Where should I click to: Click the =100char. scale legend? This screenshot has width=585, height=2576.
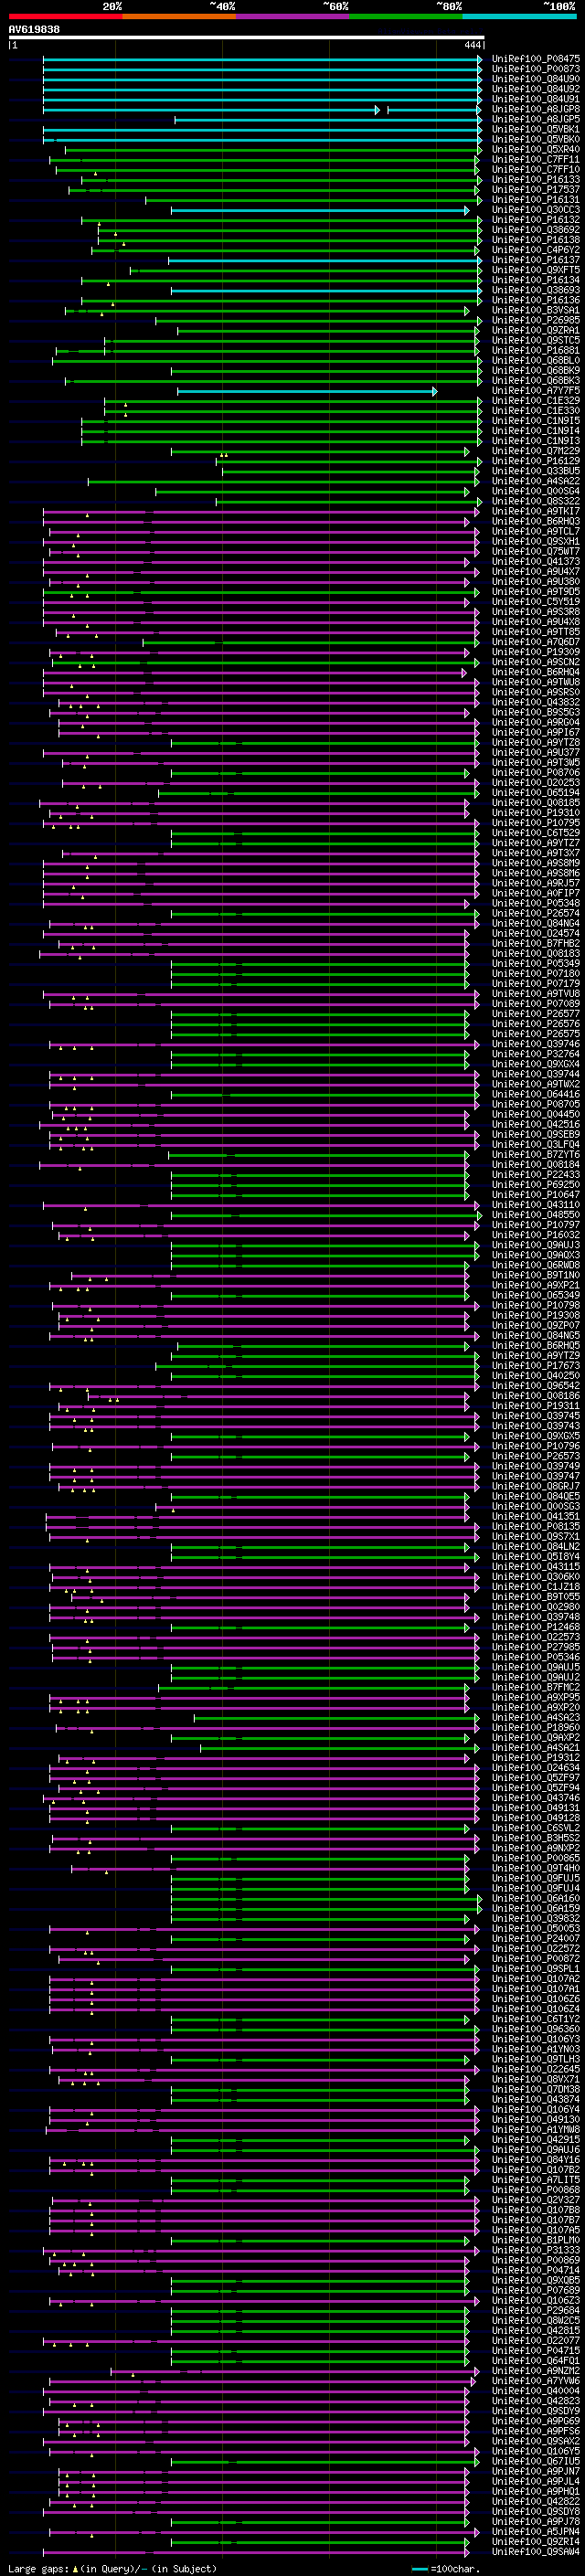tap(446, 2569)
